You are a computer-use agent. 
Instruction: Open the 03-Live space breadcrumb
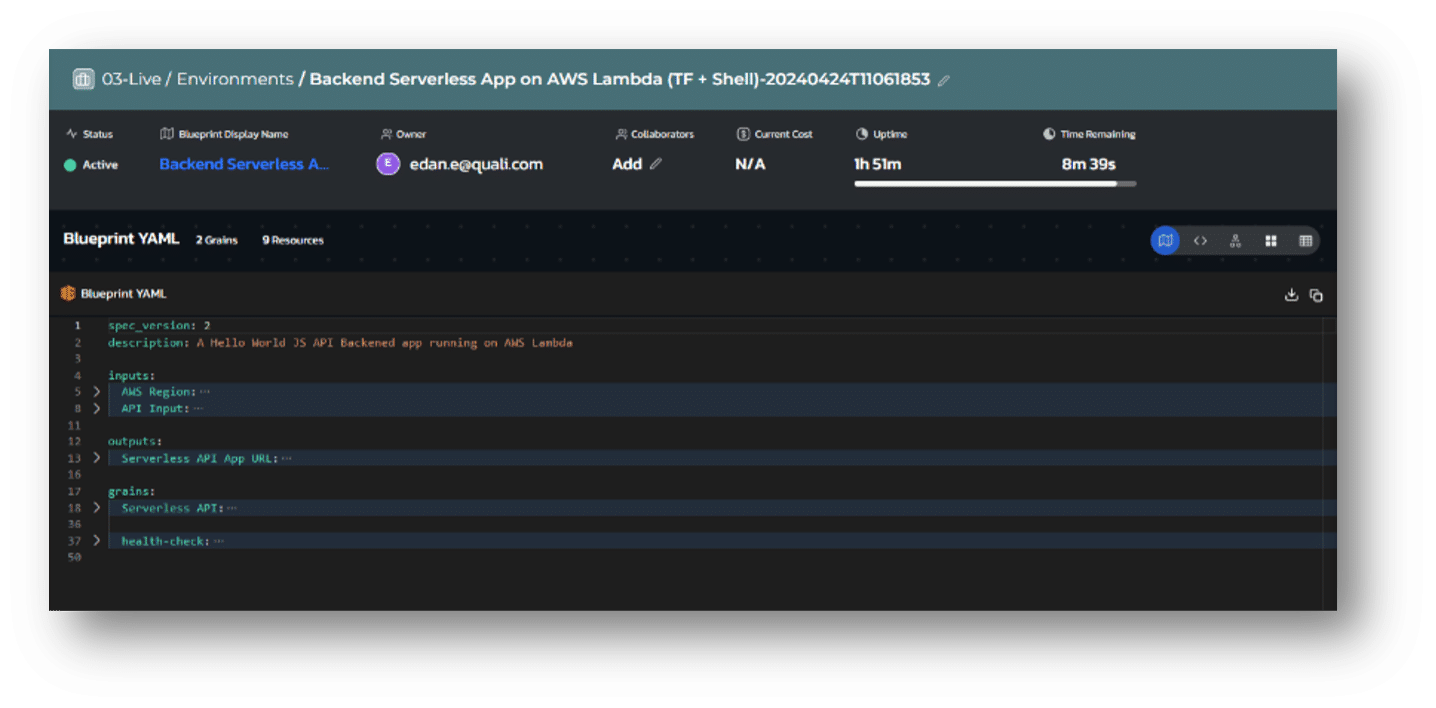[130, 79]
